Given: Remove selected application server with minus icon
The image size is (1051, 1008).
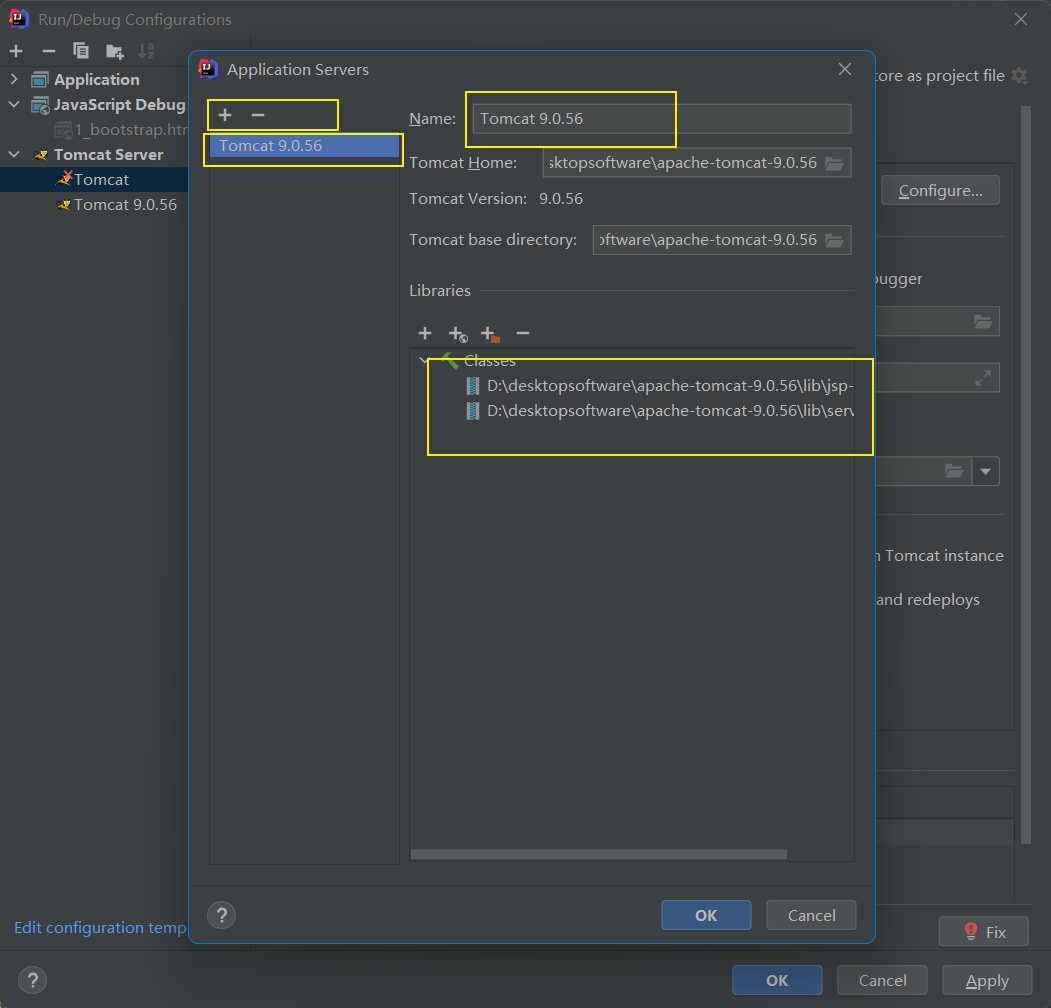Looking at the screenshot, I should (x=258, y=115).
